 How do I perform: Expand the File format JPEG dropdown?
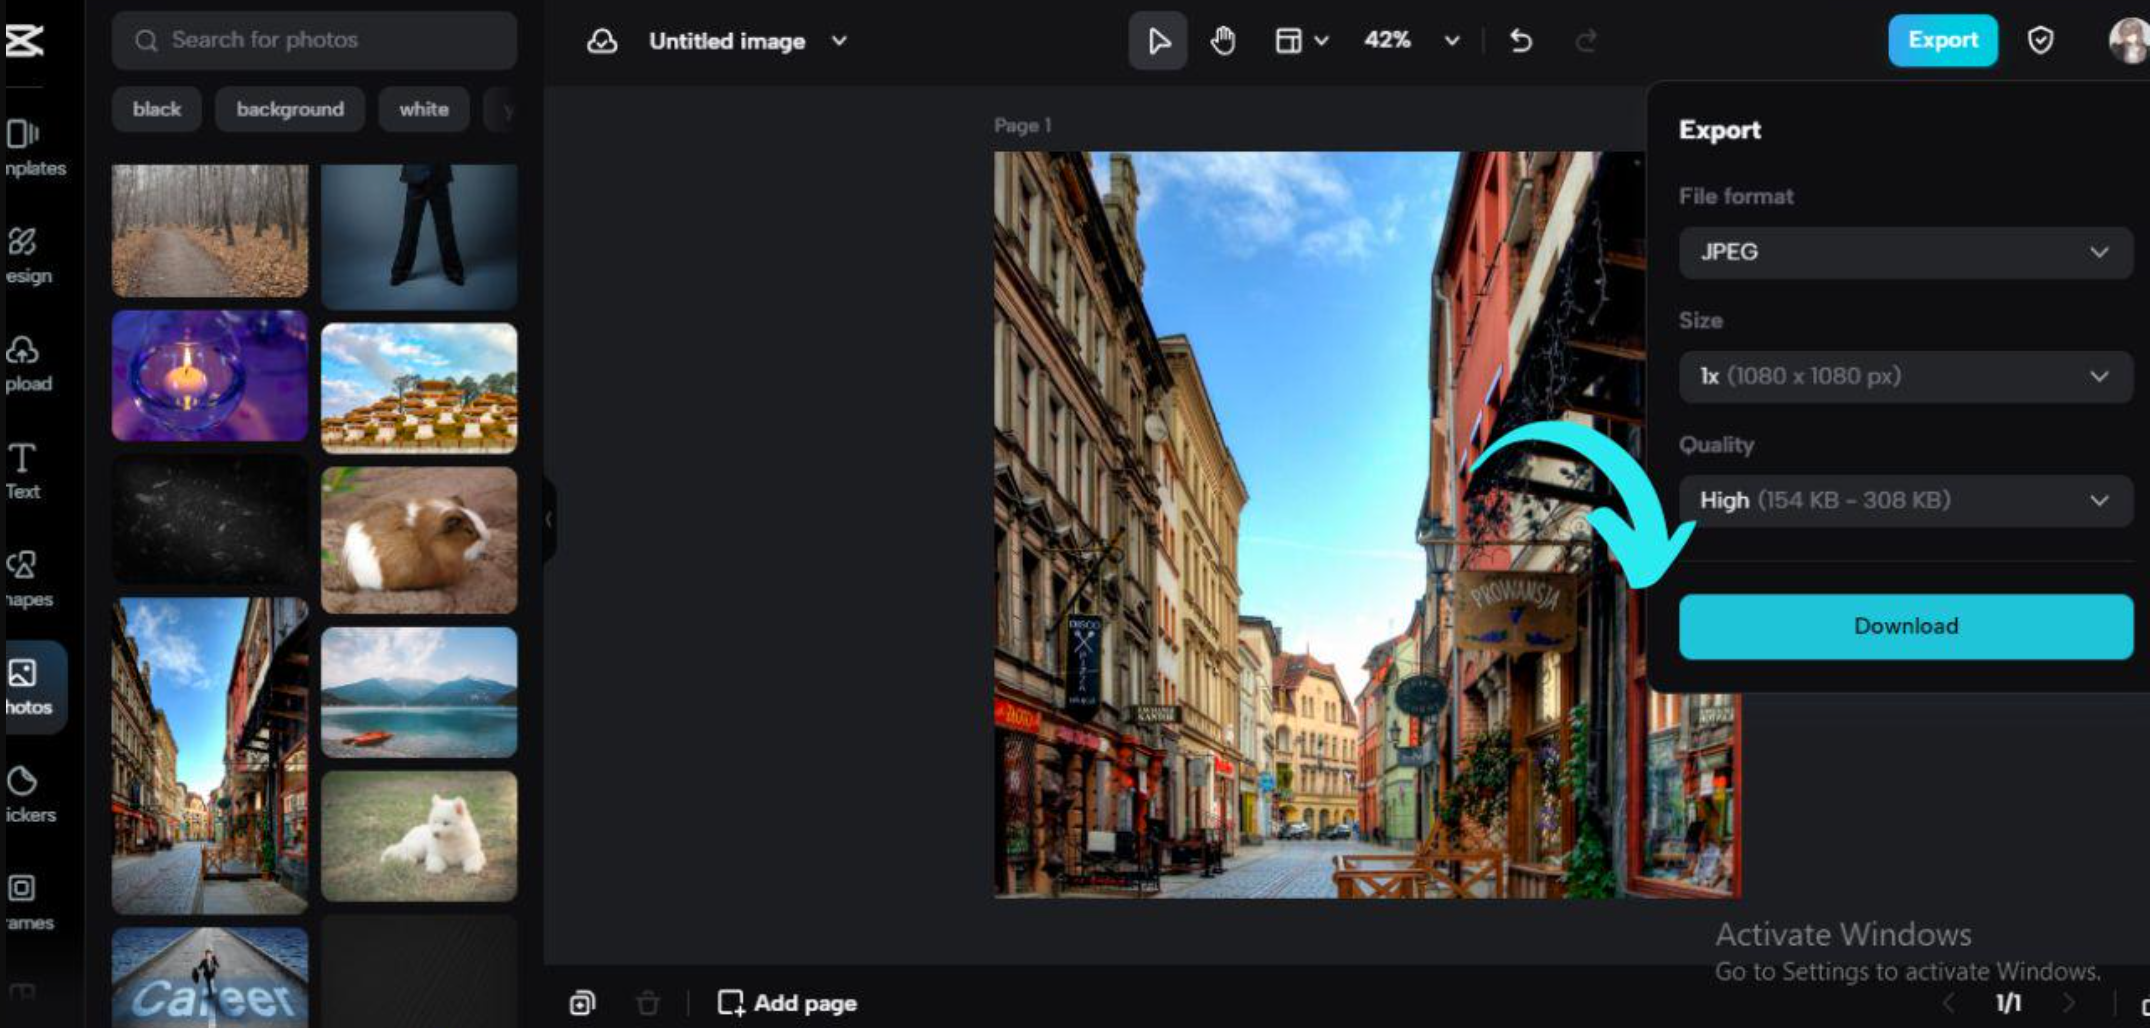pyautogui.click(x=1905, y=252)
